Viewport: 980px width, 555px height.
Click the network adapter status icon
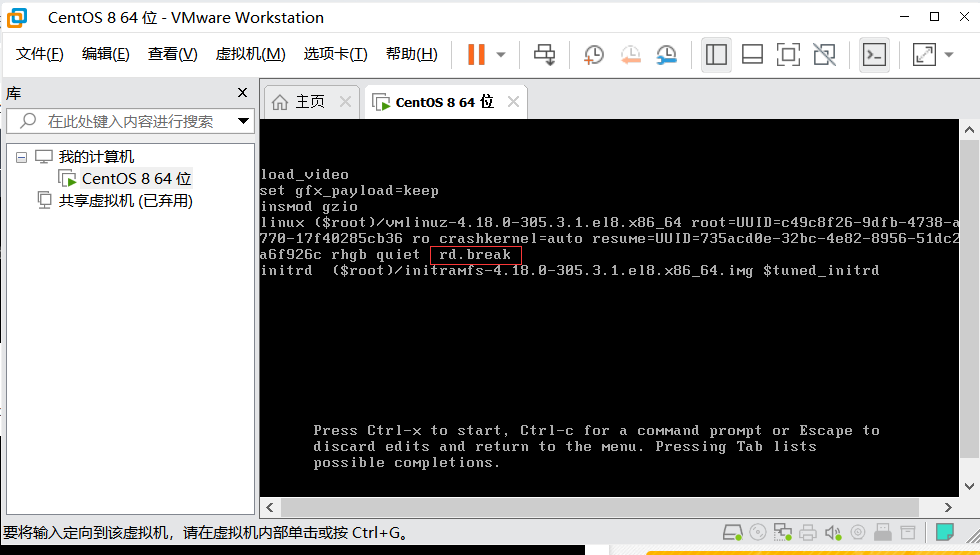(x=782, y=532)
